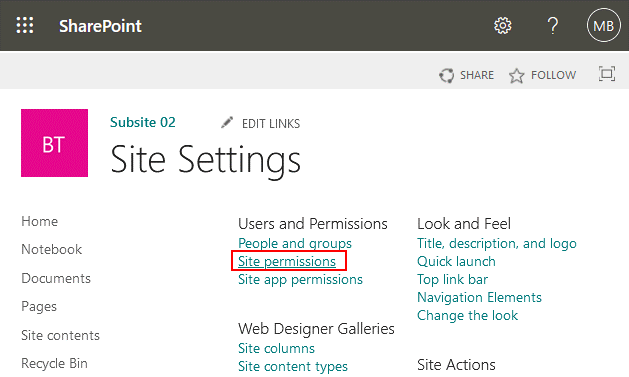Click Look and Feel heading
The width and height of the screenshot is (629, 377).
[464, 224]
